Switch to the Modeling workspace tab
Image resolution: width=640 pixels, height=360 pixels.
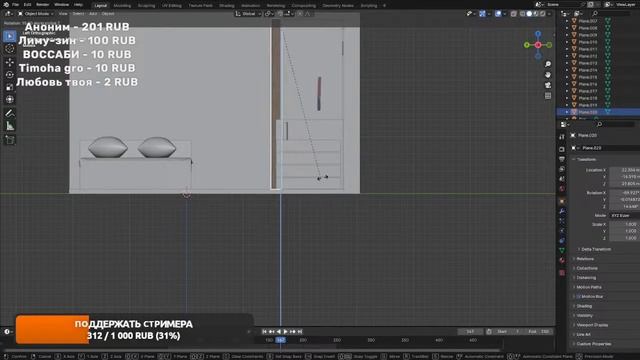(x=122, y=6)
